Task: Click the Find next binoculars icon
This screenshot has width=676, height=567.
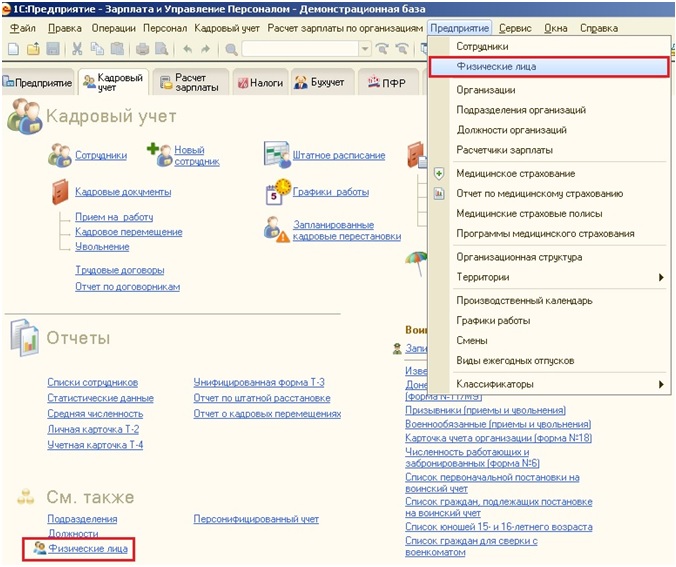Action: pyautogui.click(x=382, y=49)
